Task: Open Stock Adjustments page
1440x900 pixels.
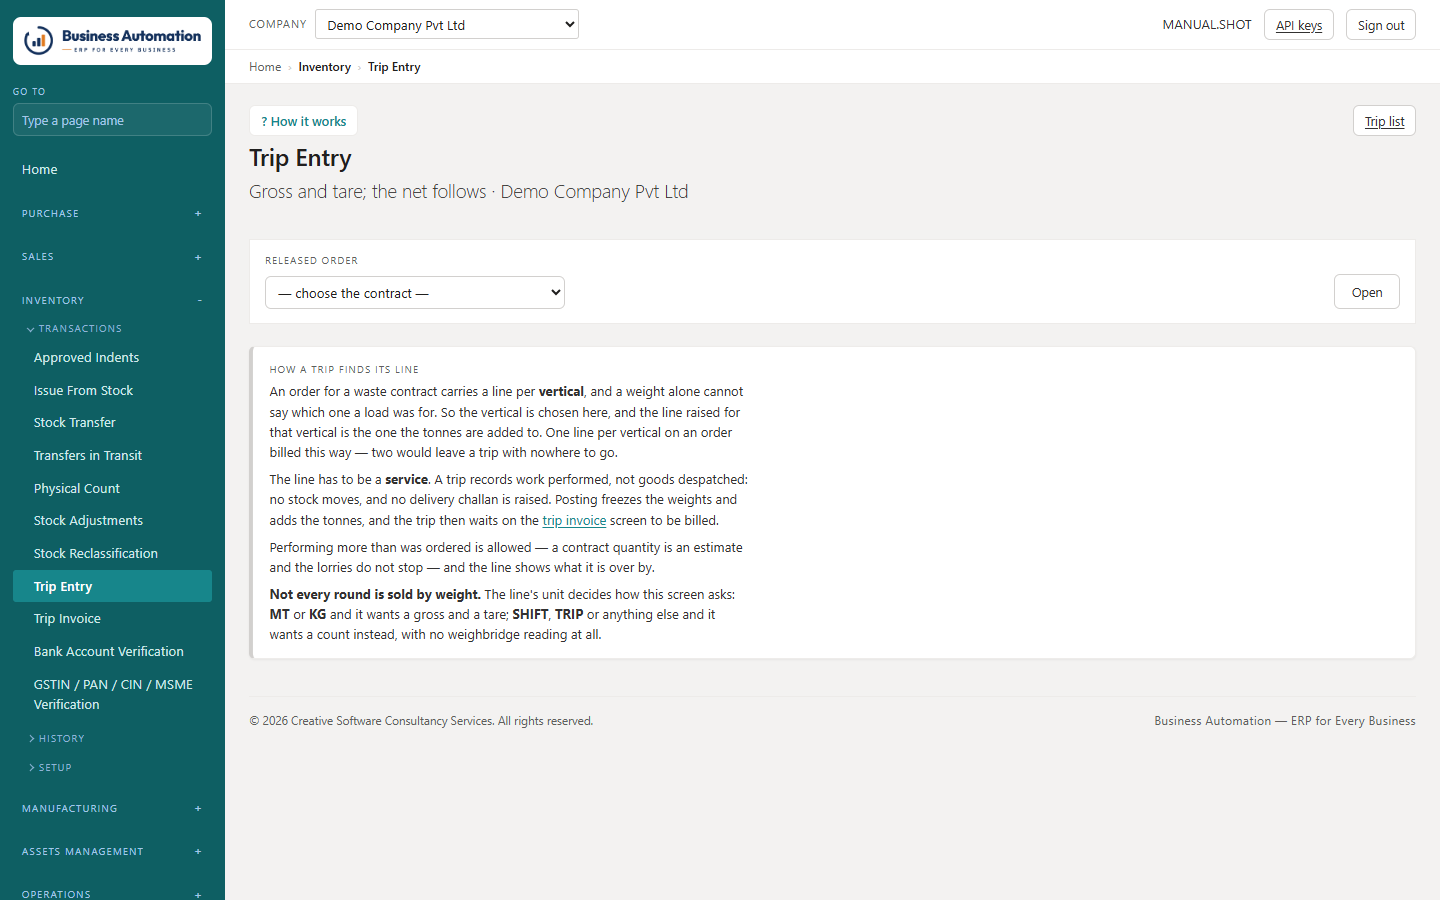Action: pyautogui.click(x=112, y=521)
